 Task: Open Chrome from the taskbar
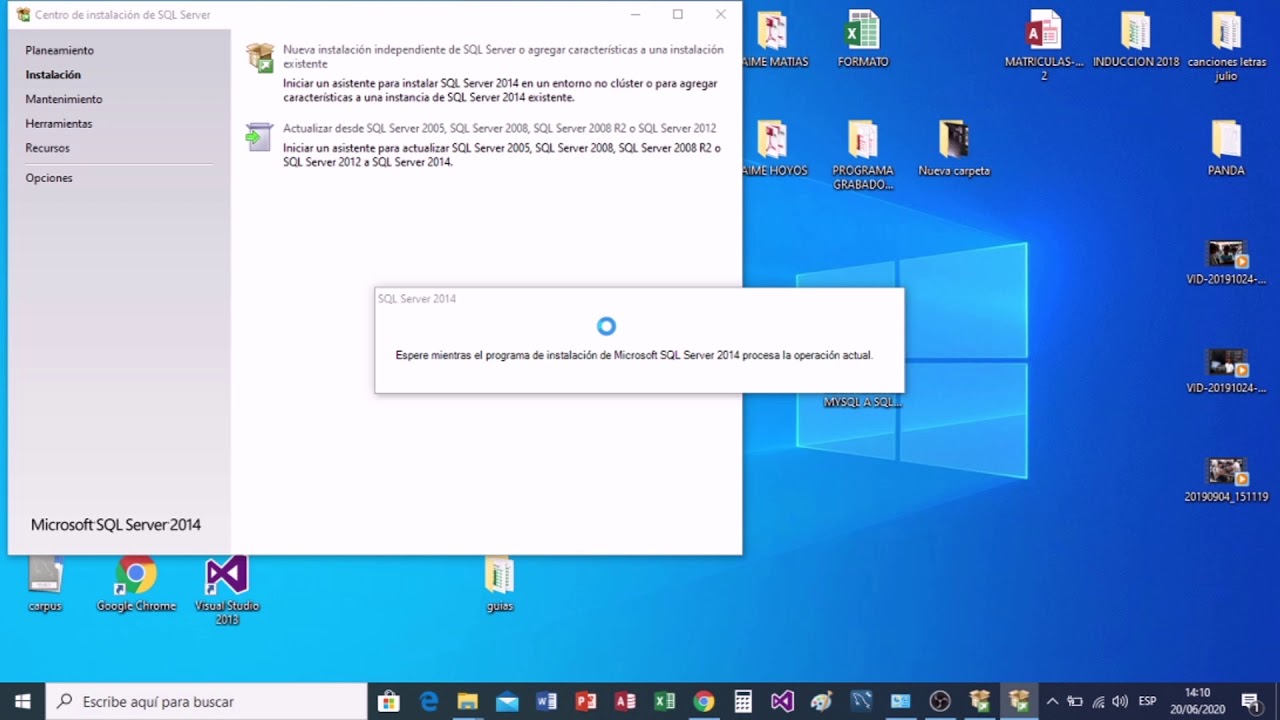(704, 701)
